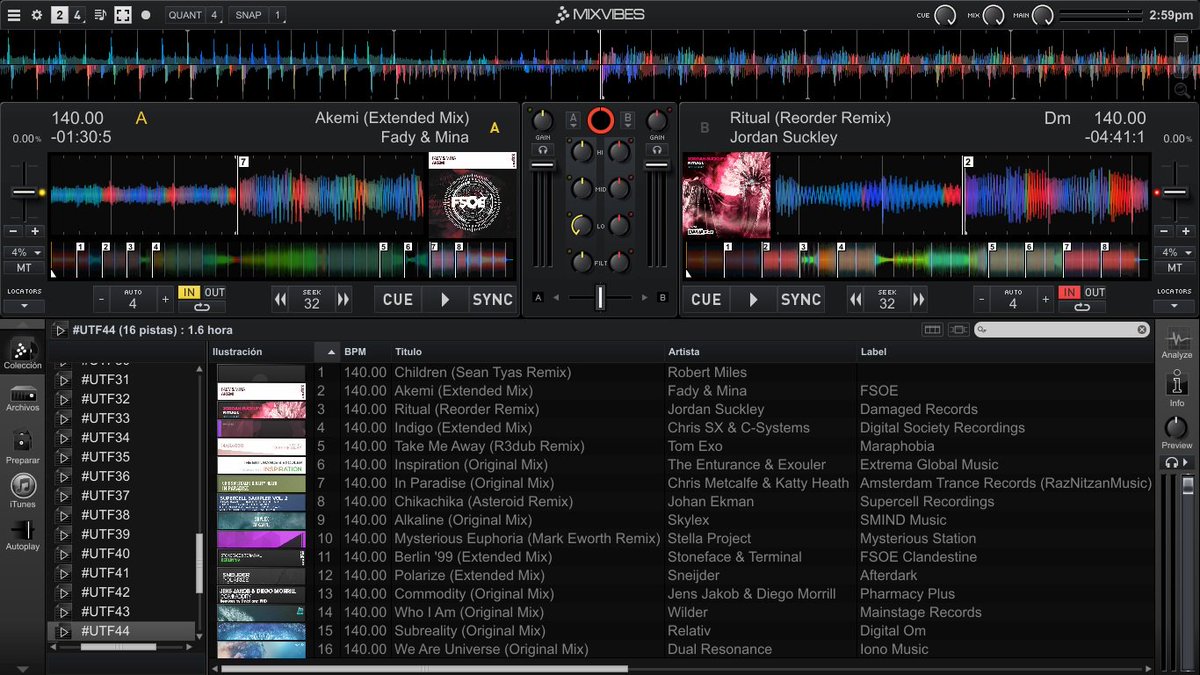This screenshot has height=675, width=1200.
Task: Set loop OUT on deck A
Action: (x=214, y=292)
